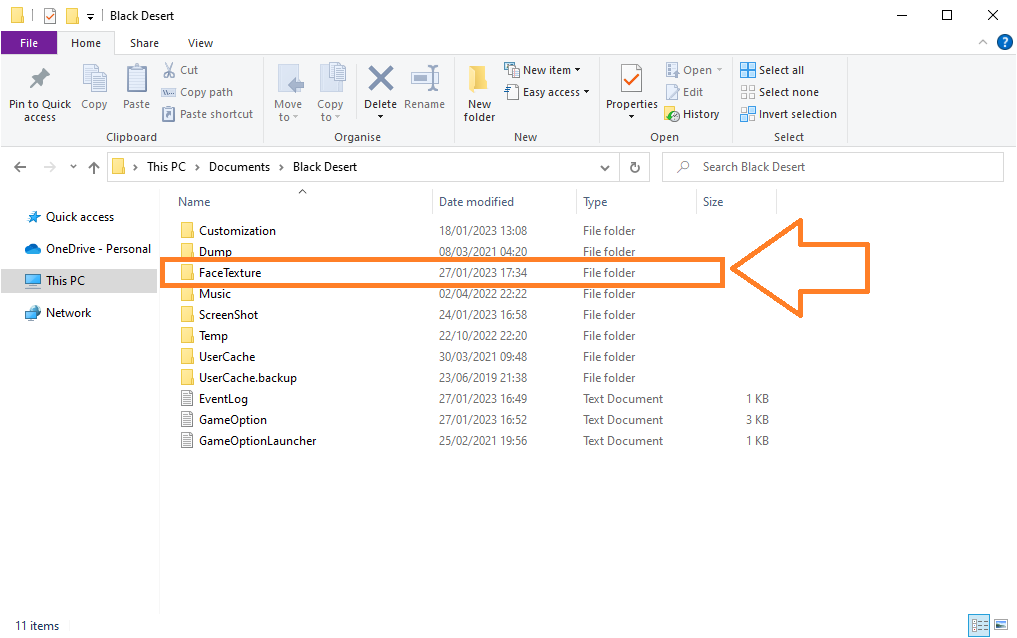Select the ScreenShot folder
1017x638 pixels.
point(228,315)
